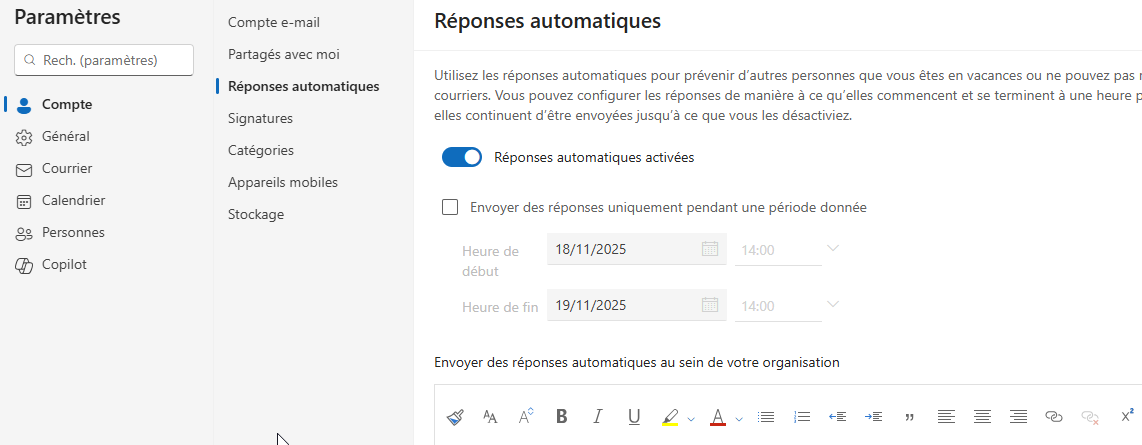Center align the text
The image size is (1142, 445).
[x=982, y=417]
